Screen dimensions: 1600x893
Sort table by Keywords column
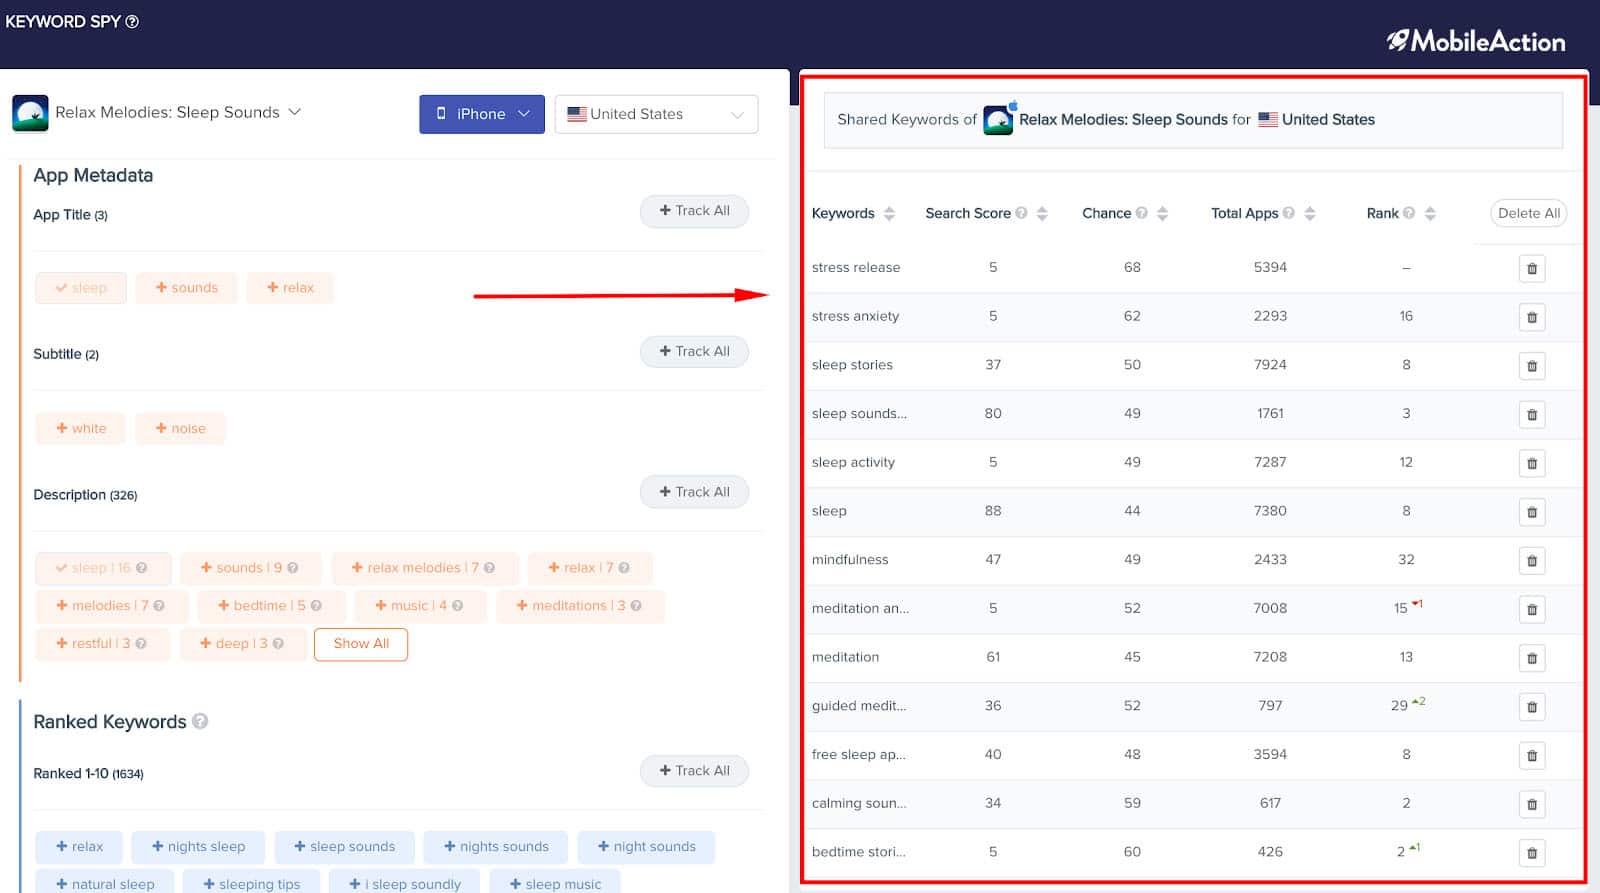click(x=889, y=213)
